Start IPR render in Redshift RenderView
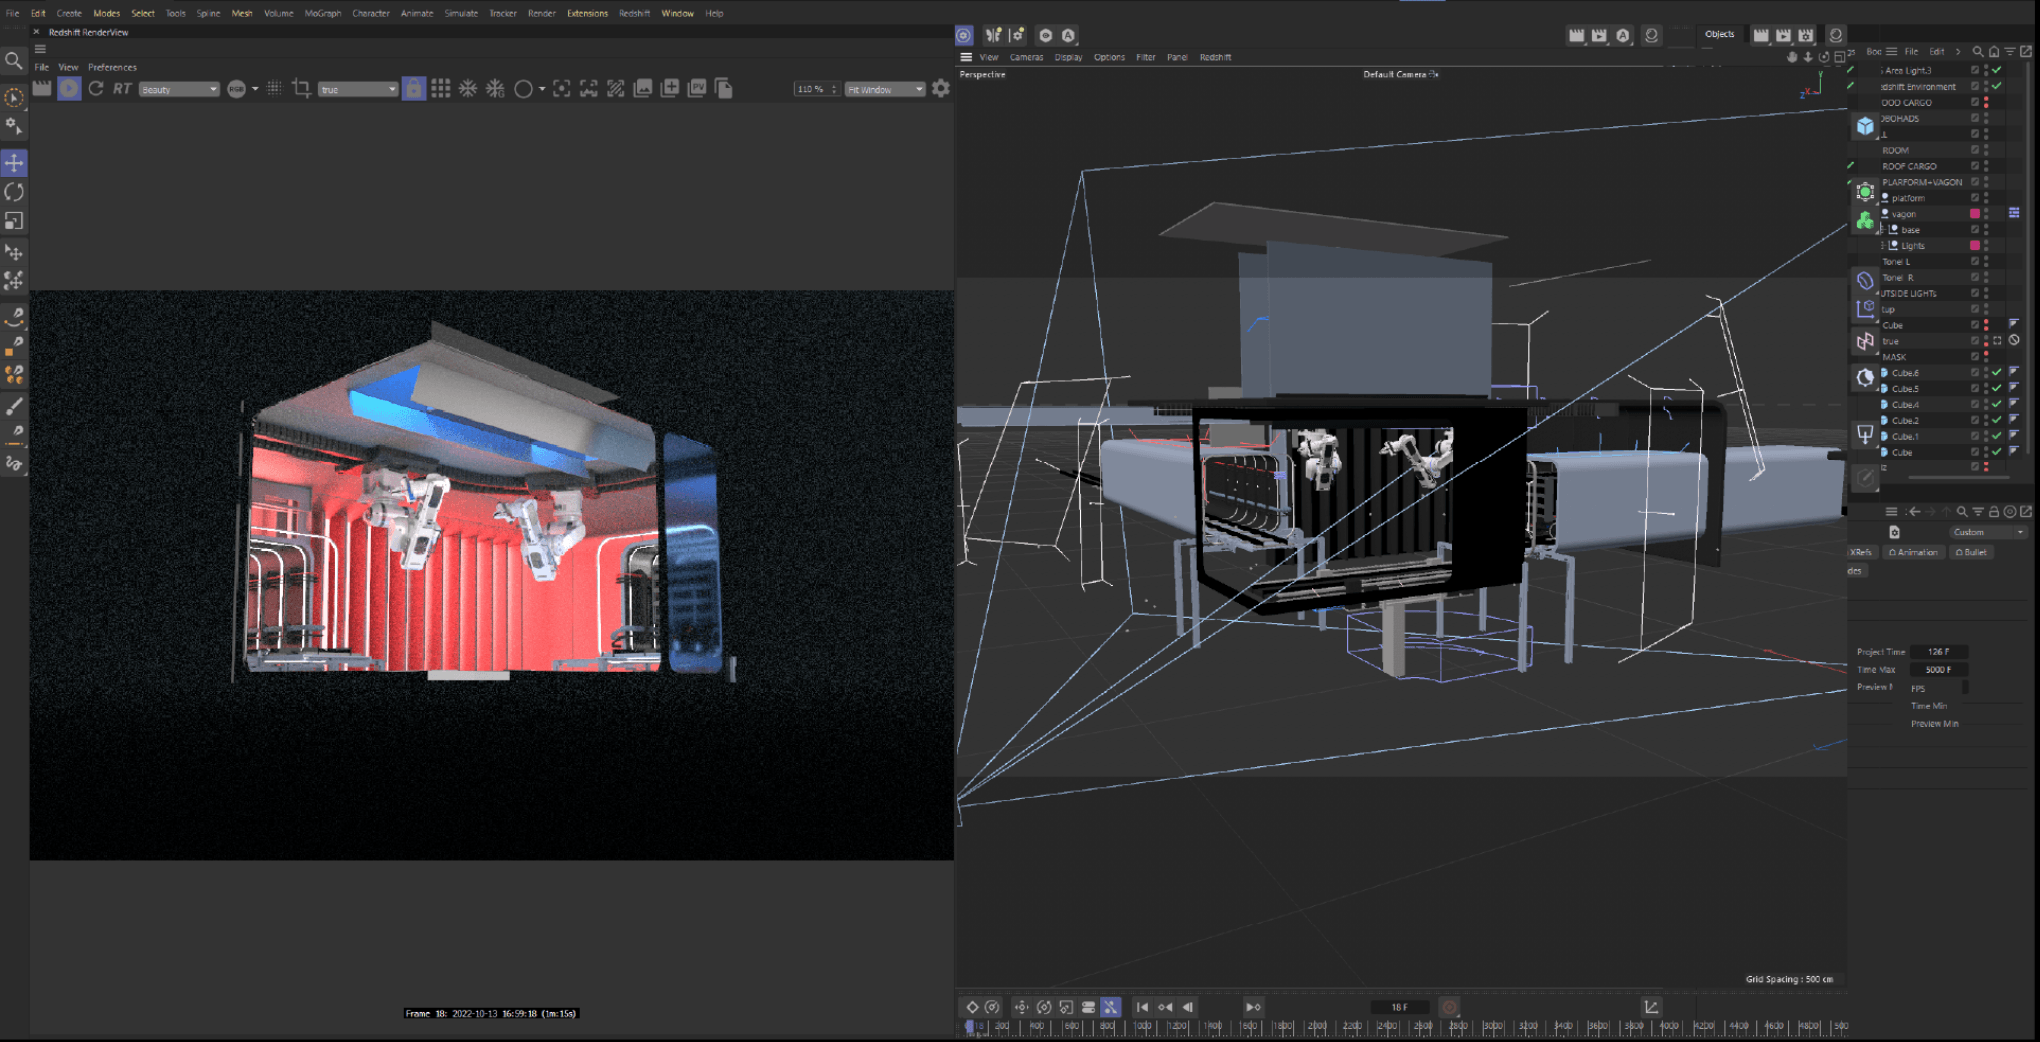 (69, 89)
